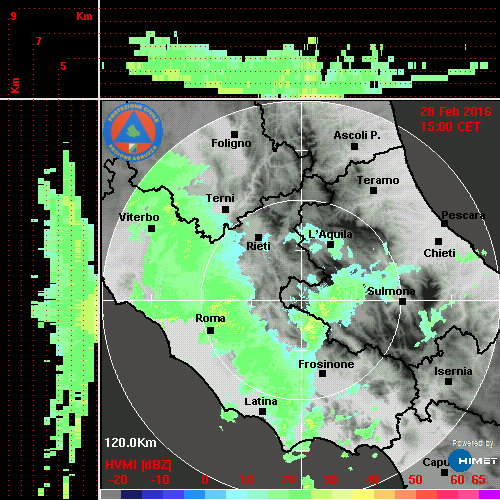
Task: Click the city marker below Ascoli P.
Action: [x=354, y=146]
